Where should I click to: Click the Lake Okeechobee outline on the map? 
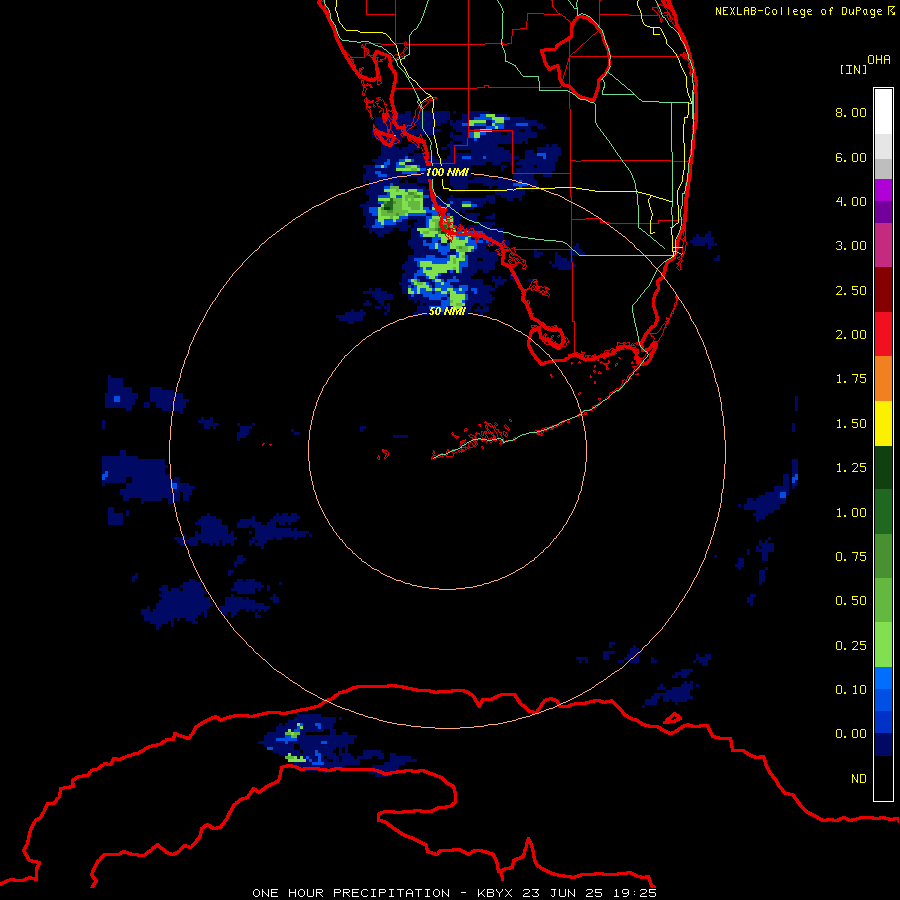coord(576,57)
